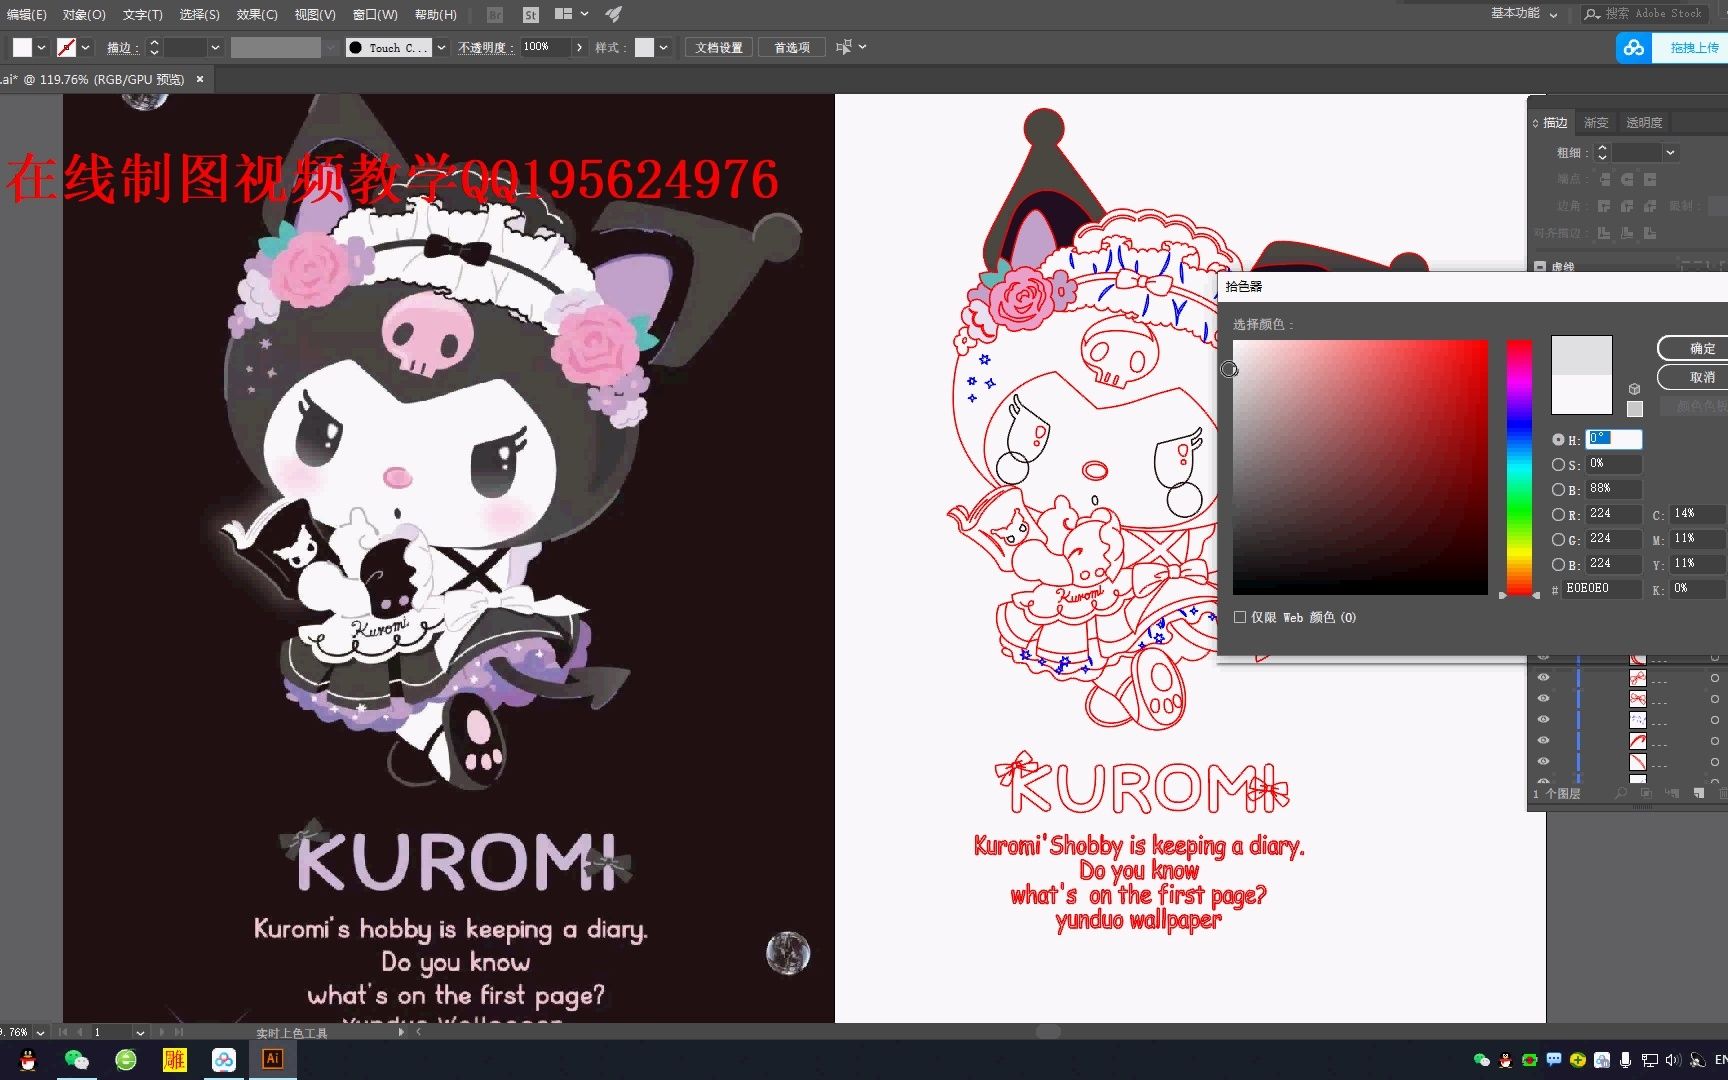Viewport: 1728px width, 1080px height.
Task: Open the 粗细 weight dropdown in Stroke panel
Action: tap(1670, 153)
